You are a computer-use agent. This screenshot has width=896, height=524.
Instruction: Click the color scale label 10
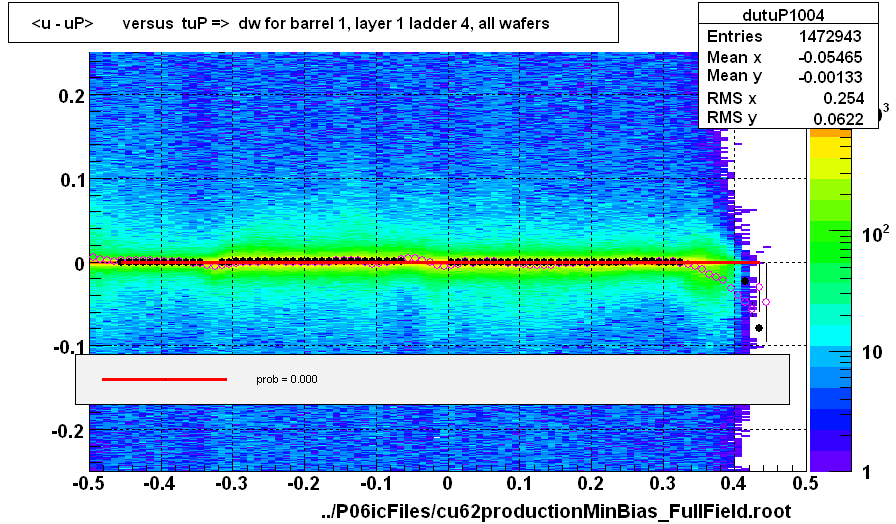point(873,353)
